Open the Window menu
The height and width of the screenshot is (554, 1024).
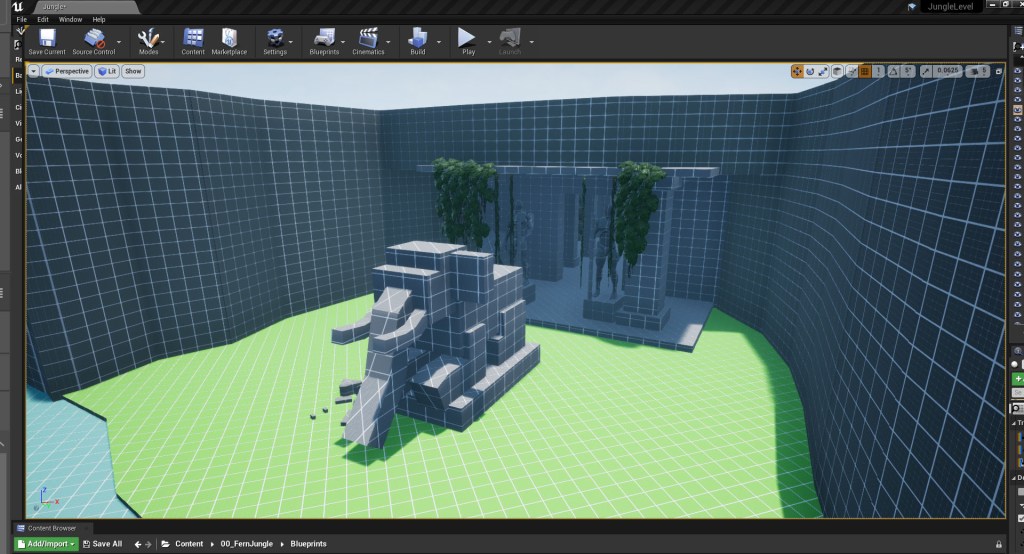(x=70, y=19)
